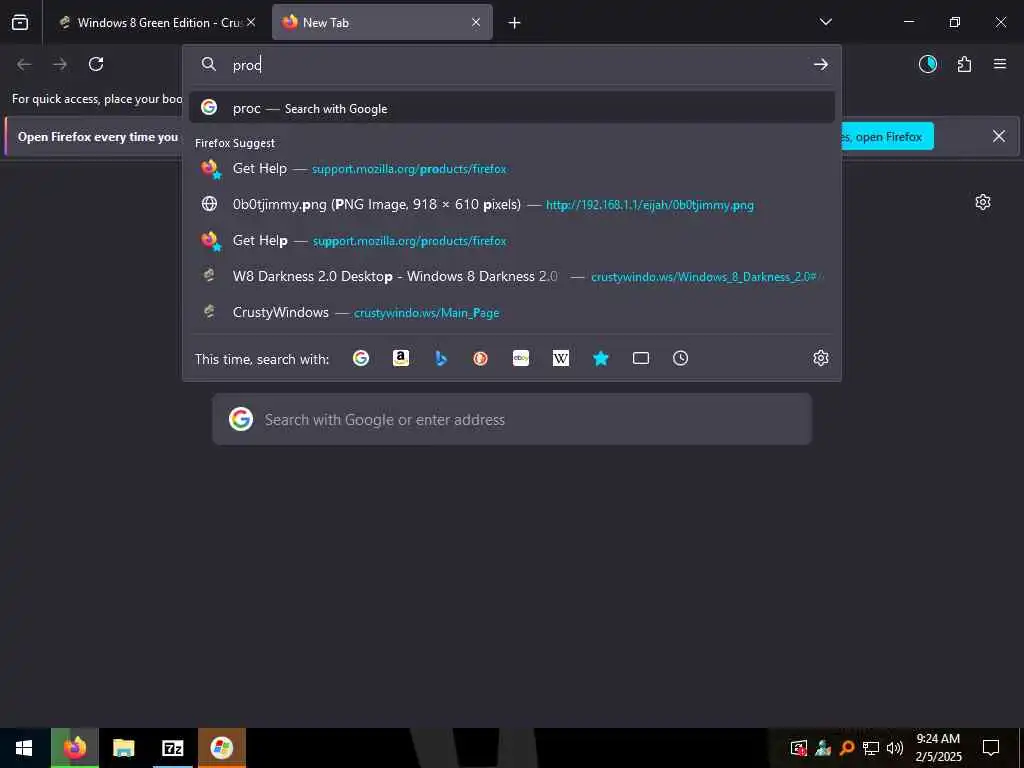Viewport: 1024px width, 768px height.
Task: Open clock showing 9:24 AM
Action: click(938, 748)
